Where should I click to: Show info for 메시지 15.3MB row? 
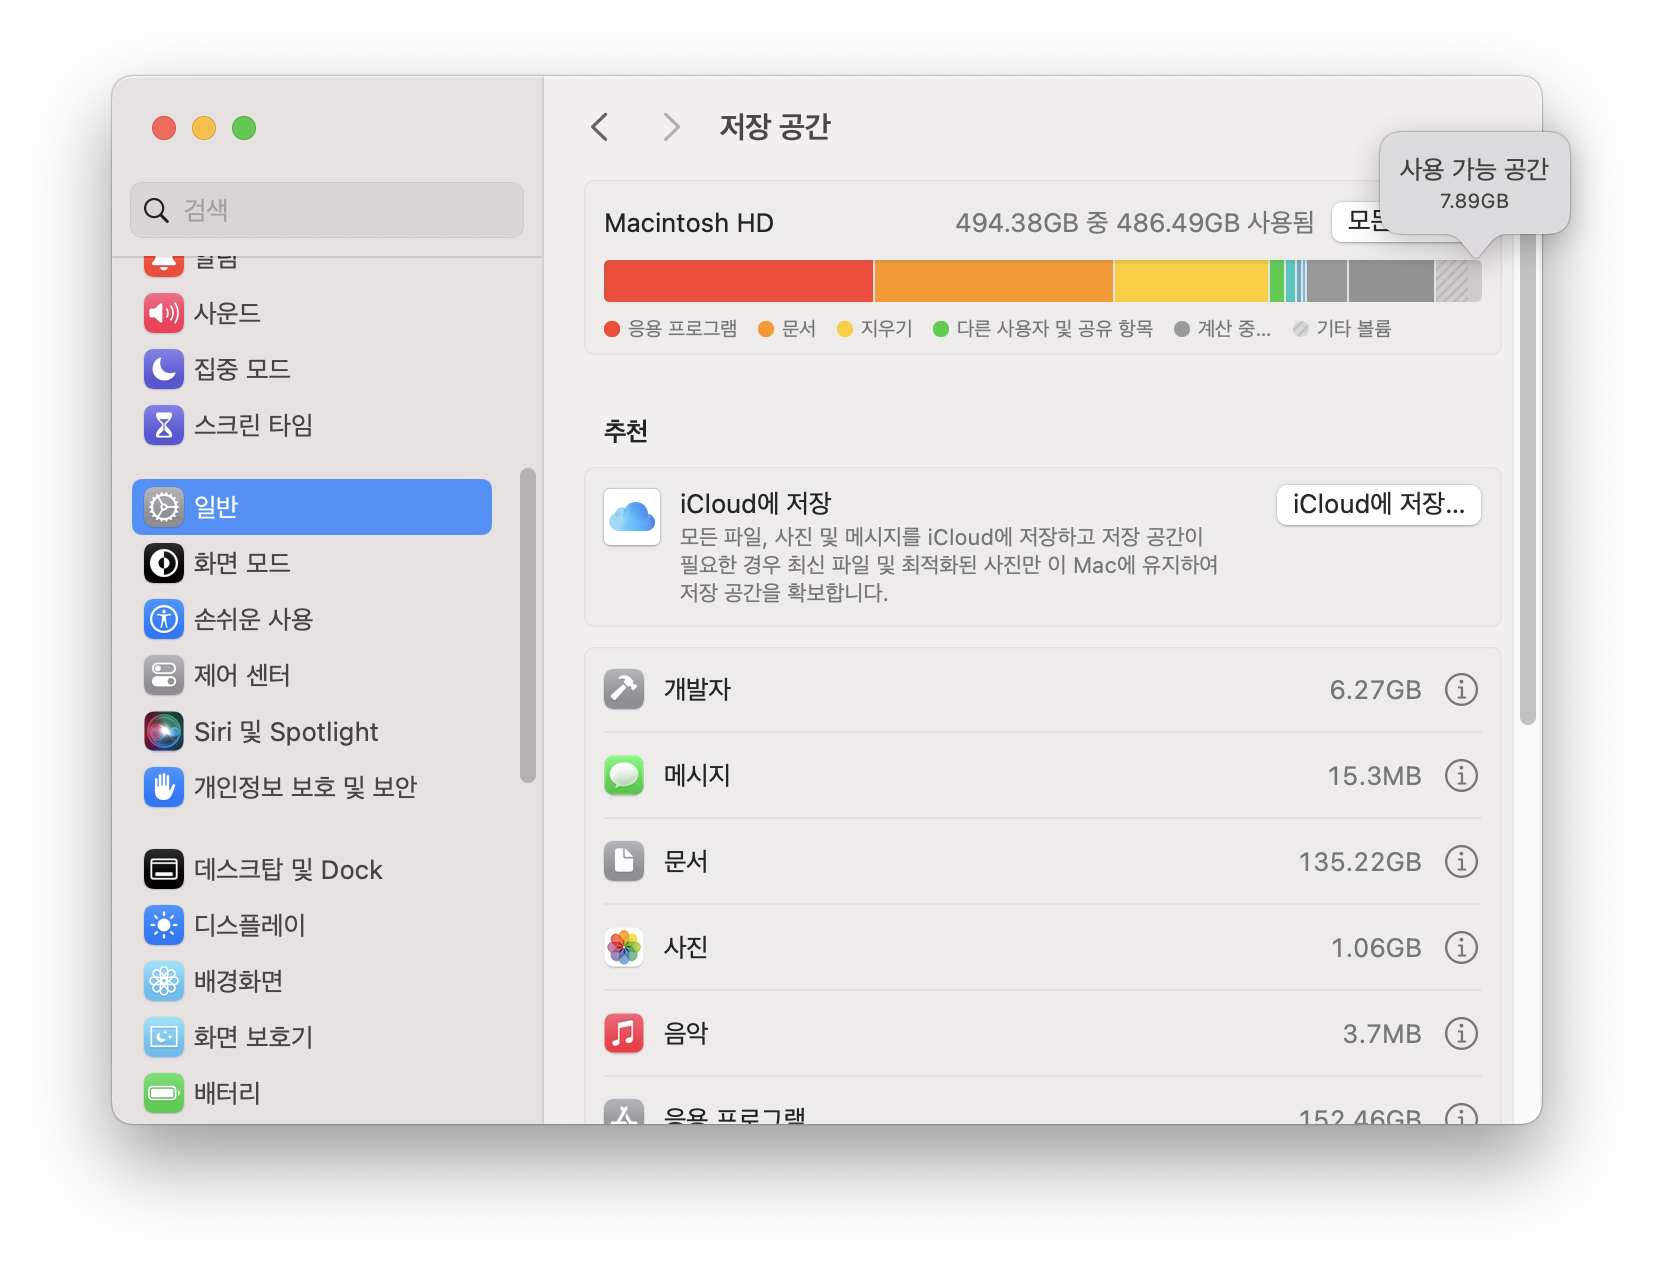pyautogui.click(x=1461, y=775)
